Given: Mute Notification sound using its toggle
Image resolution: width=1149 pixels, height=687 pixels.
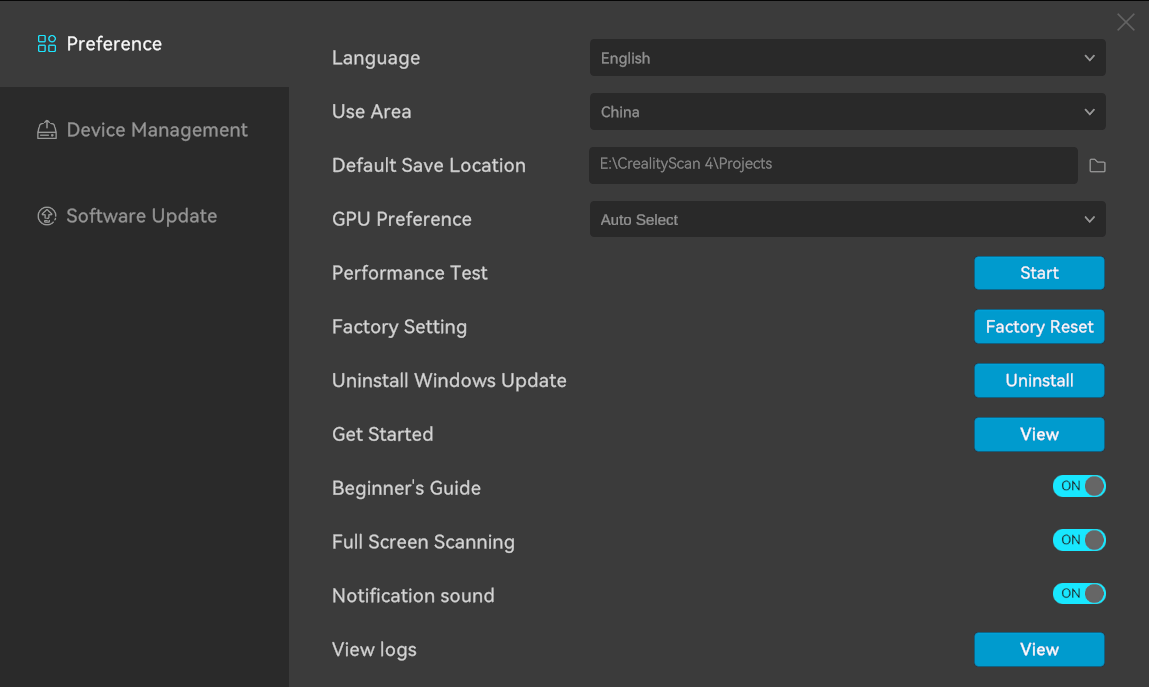Looking at the screenshot, I should pyautogui.click(x=1078, y=594).
